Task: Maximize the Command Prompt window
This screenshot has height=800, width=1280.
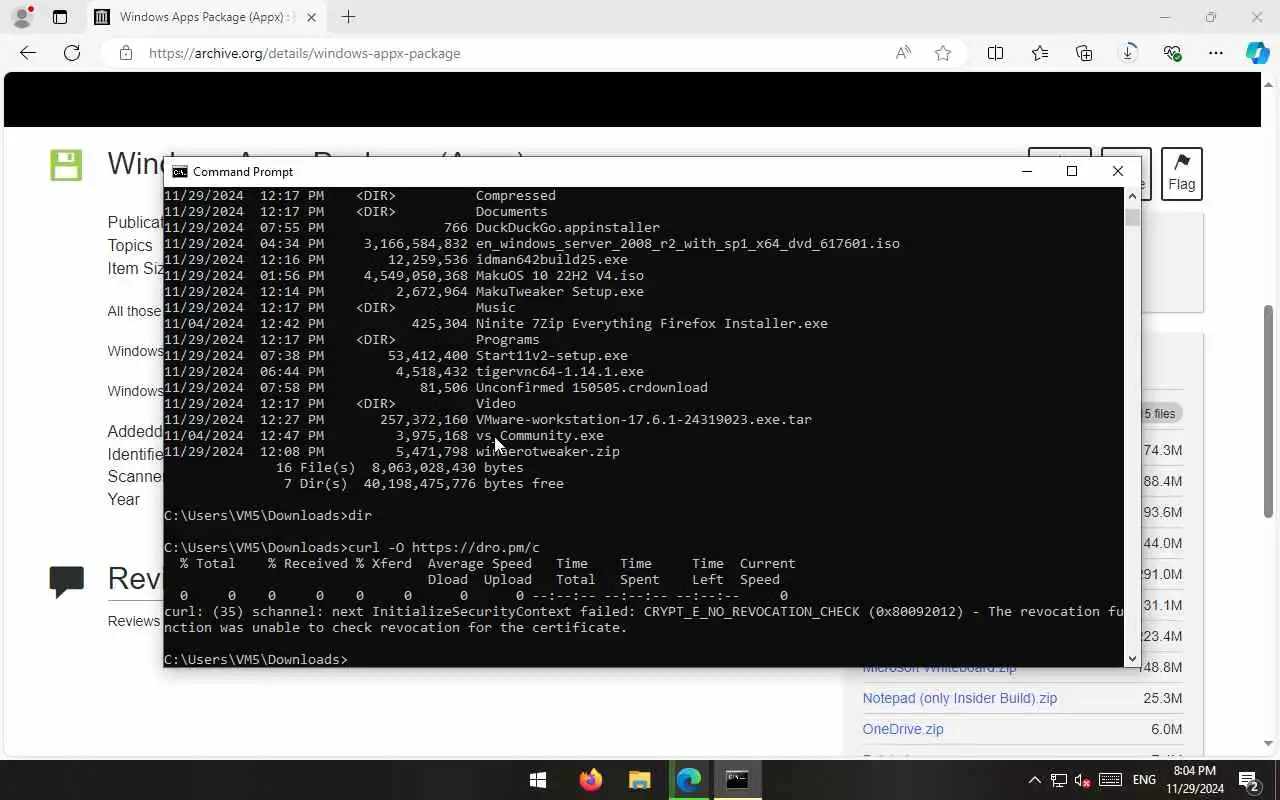Action: coord(1072,171)
